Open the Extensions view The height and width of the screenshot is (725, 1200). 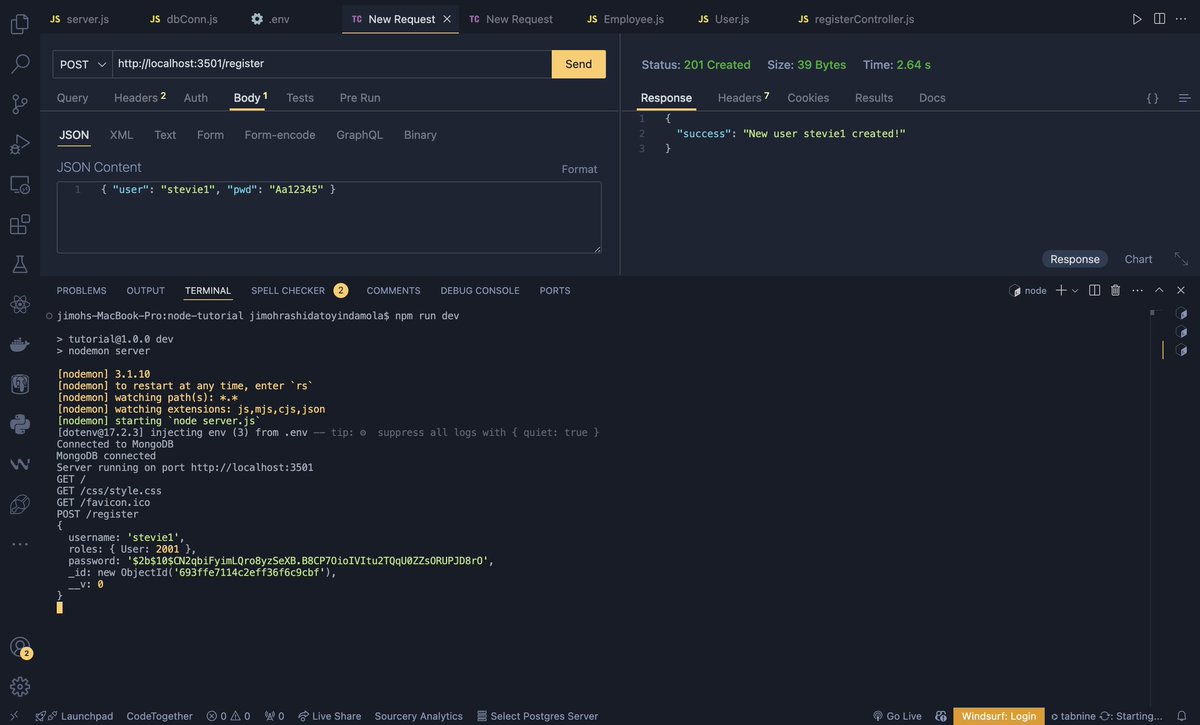point(20,224)
